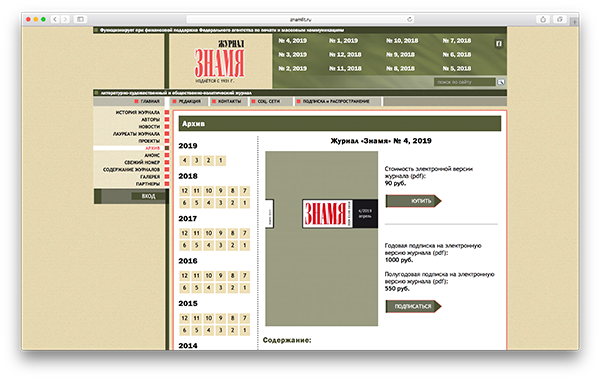The height and width of the screenshot is (380, 600).
Task: Open issue № 12, 2018 link
Action: tap(345, 55)
